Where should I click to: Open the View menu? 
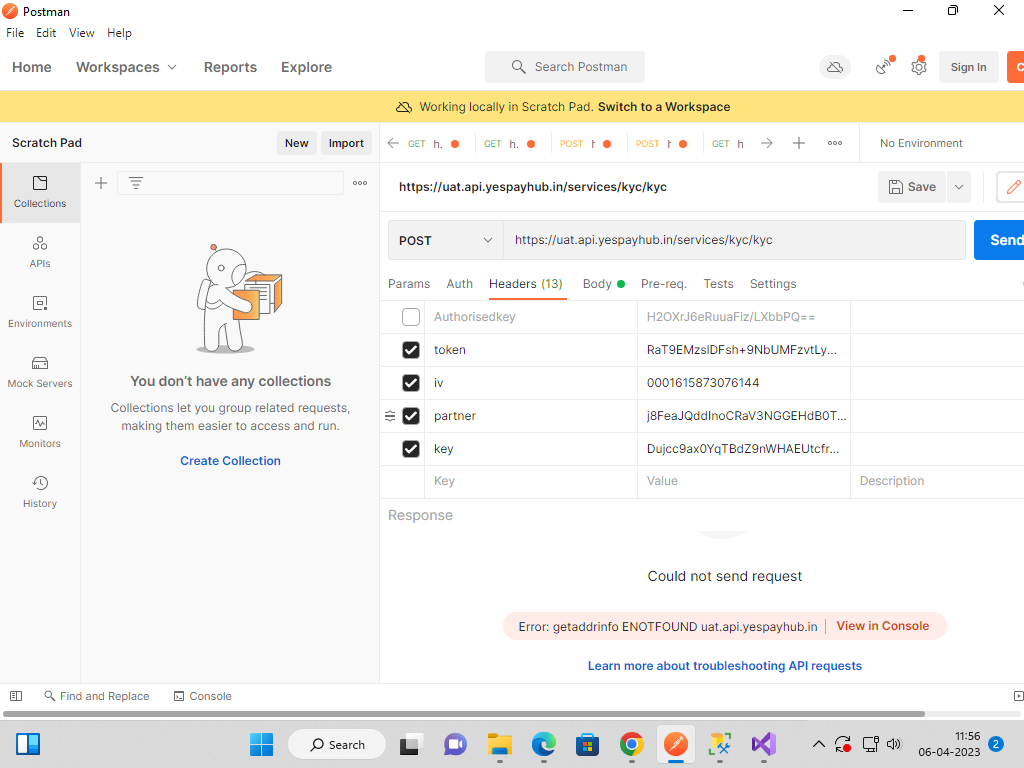point(82,33)
